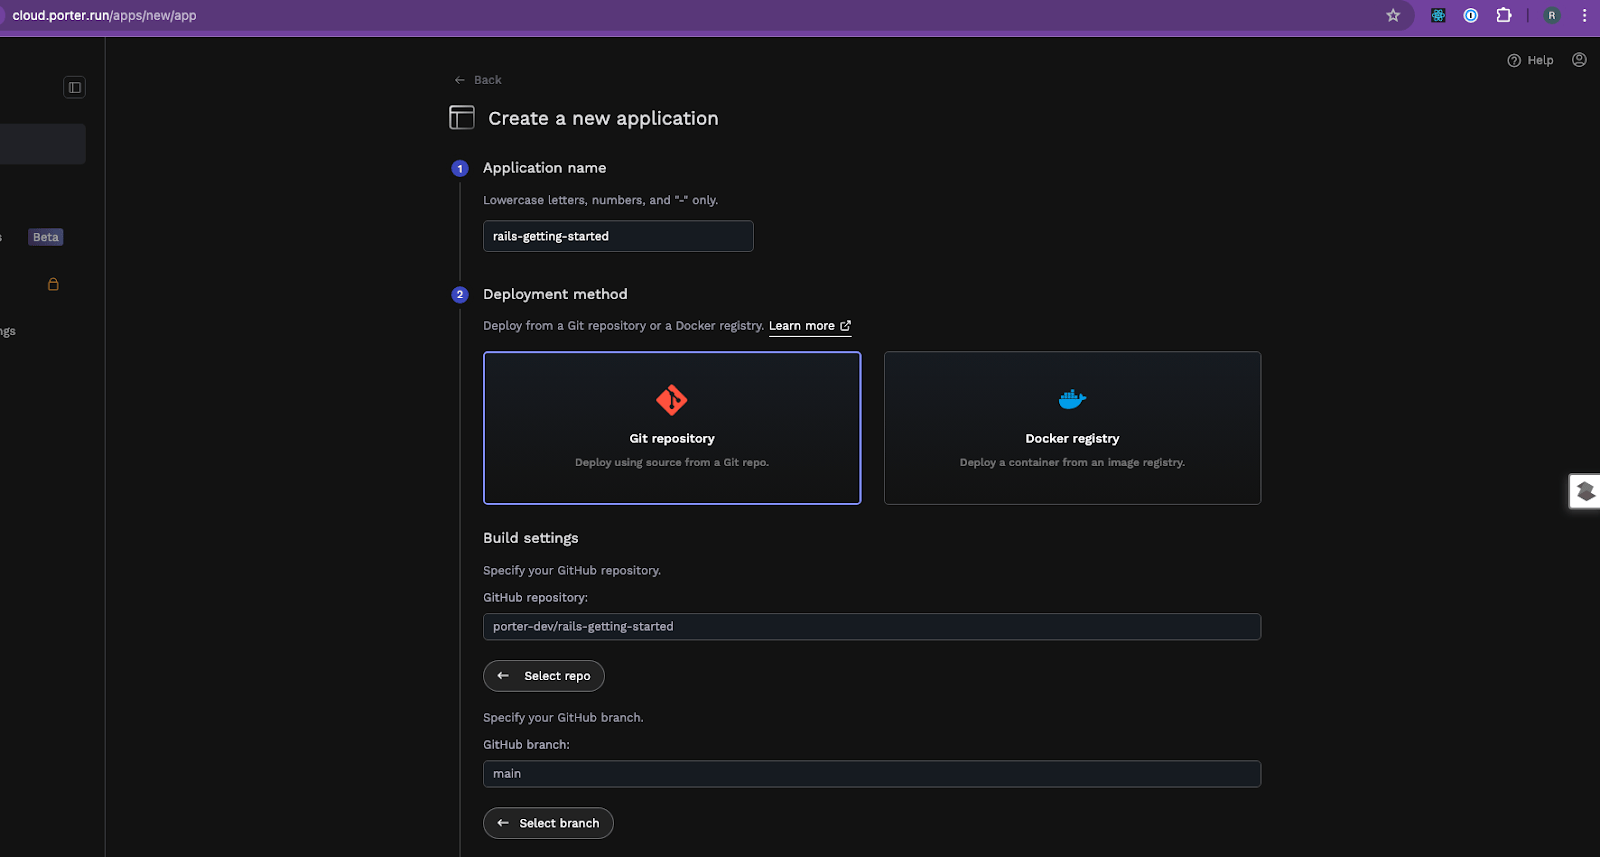Image resolution: width=1600 pixels, height=857 pixels.
Task: Select the Docker registry deployment method
Action: pos(1072,428)
